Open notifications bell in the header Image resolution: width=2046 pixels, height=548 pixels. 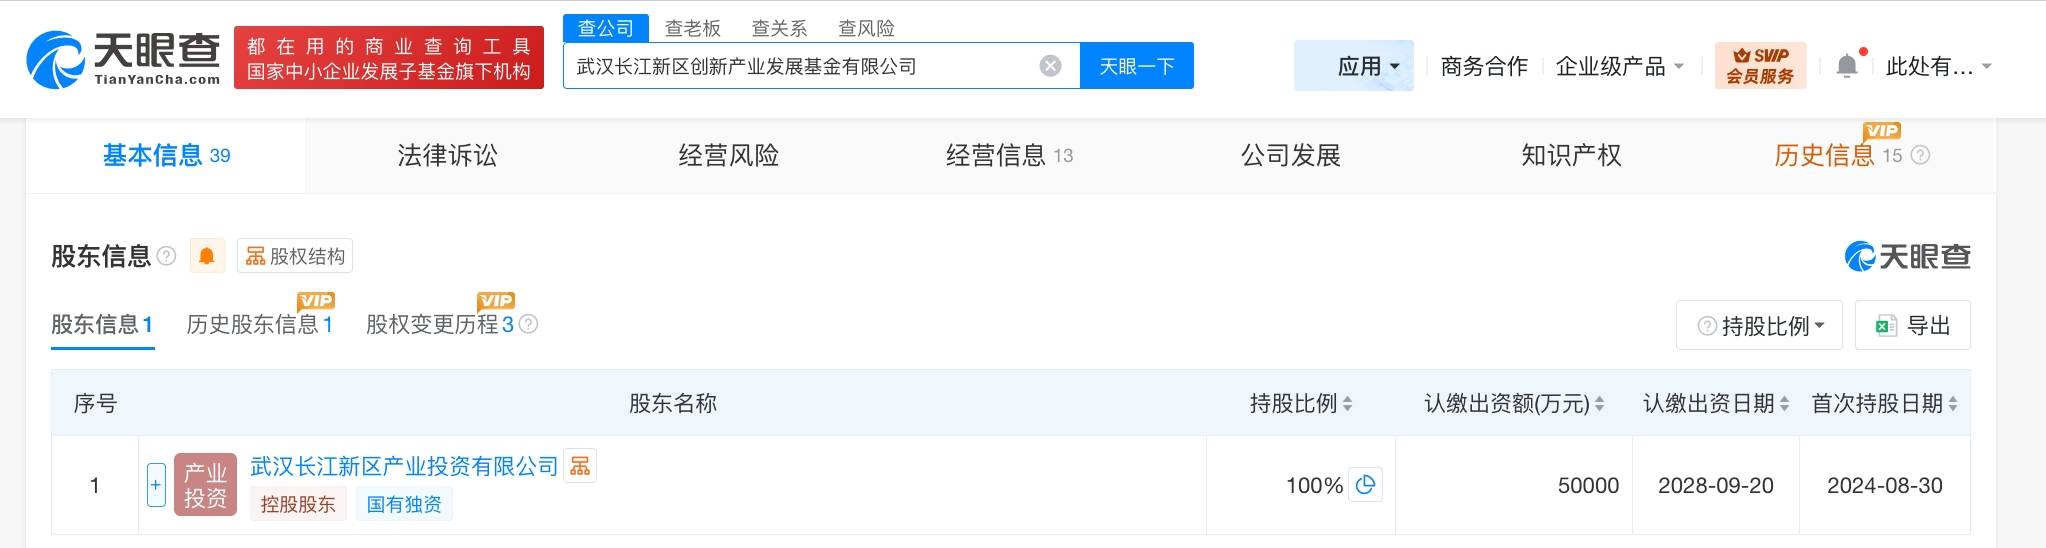pos(1847,66)
